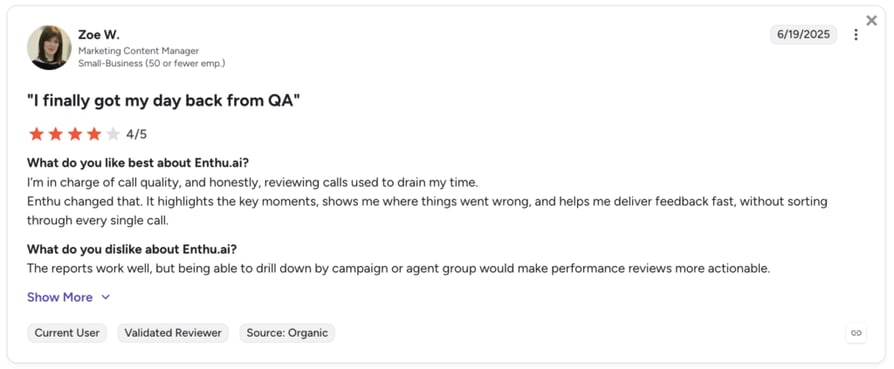This screenshot has width=894, height=369.
Task: Select the Source: Organic tag
Action: 287,333
